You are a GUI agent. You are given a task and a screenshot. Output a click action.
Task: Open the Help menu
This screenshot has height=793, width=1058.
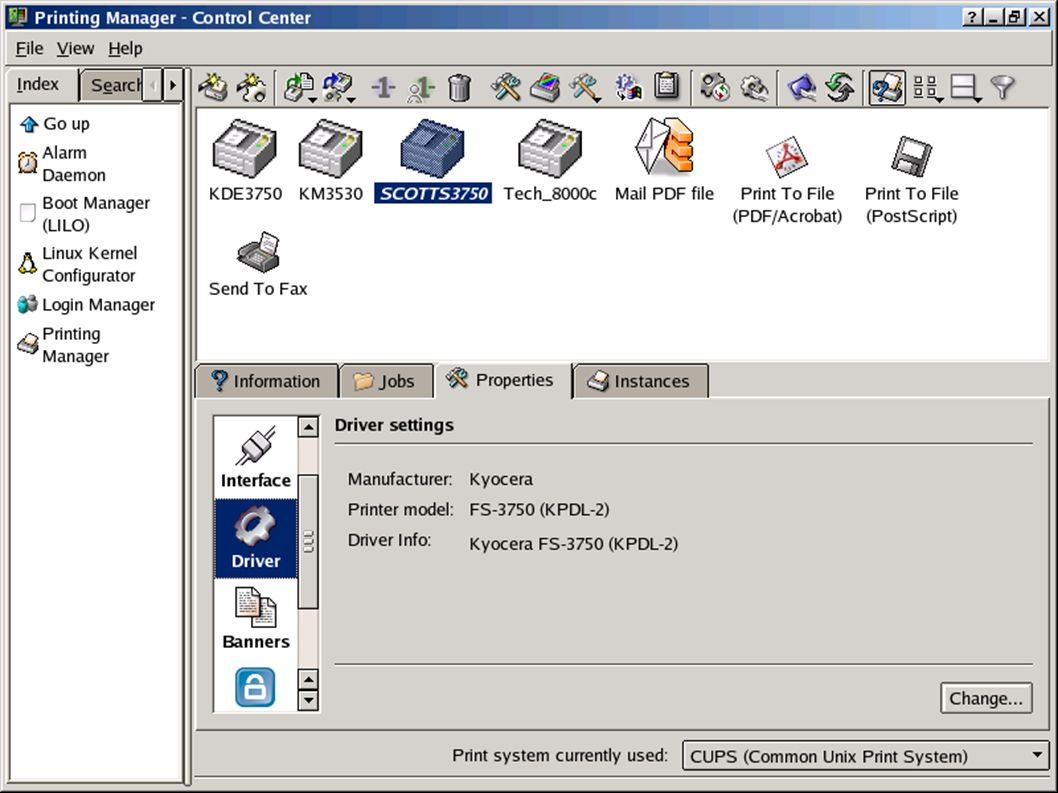125,49
